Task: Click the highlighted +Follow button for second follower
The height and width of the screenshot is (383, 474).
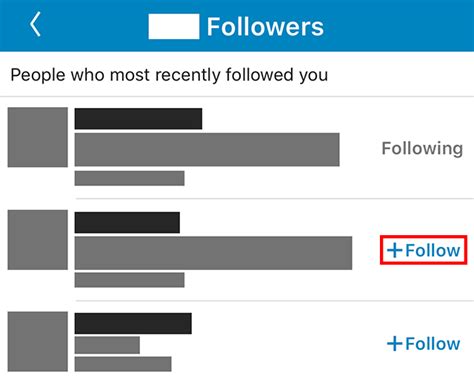Action: click(x=423, y=250)
